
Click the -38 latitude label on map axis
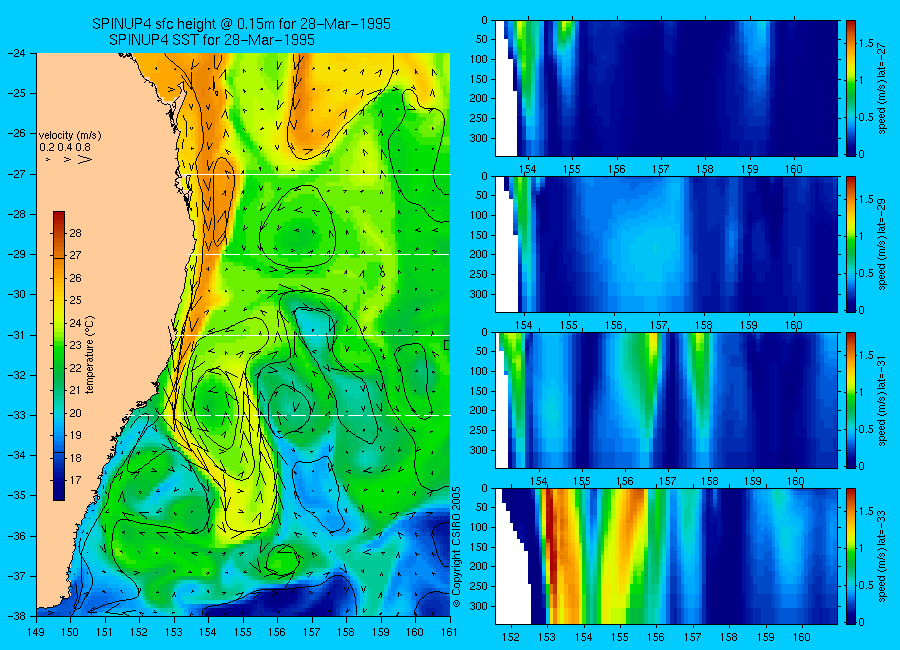(x=15, y=616)
